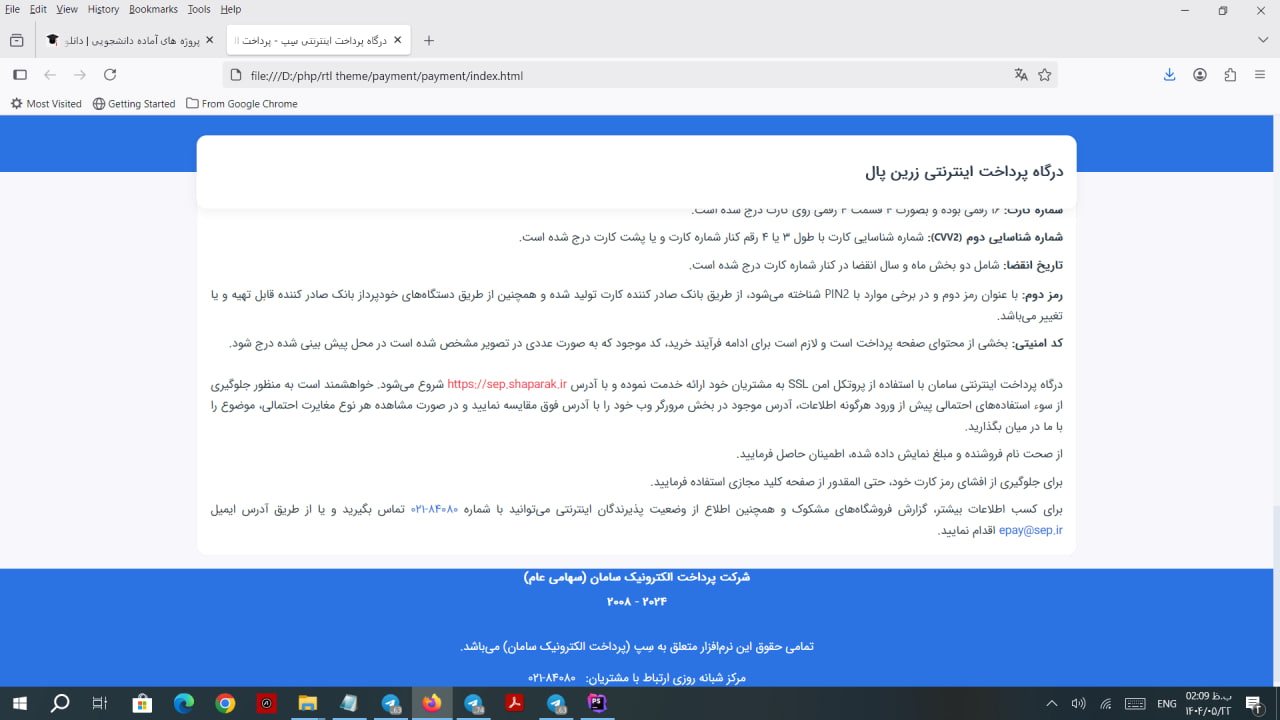Select the درگاه پرداخت اینترنتی سپ tab
The image size is (1280, 720).
click(x=318, y=40)
